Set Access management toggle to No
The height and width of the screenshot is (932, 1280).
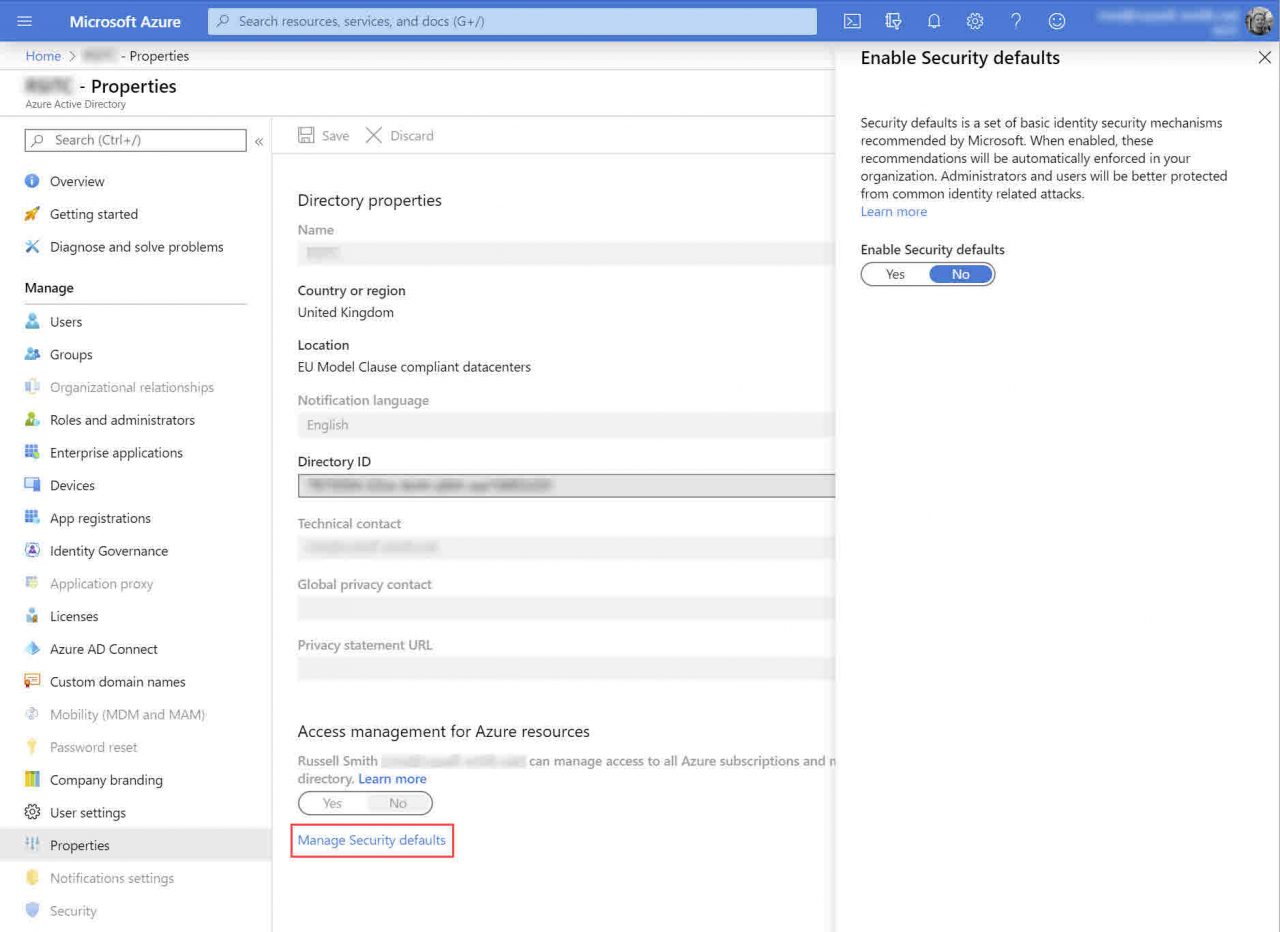tap(398, 803)
